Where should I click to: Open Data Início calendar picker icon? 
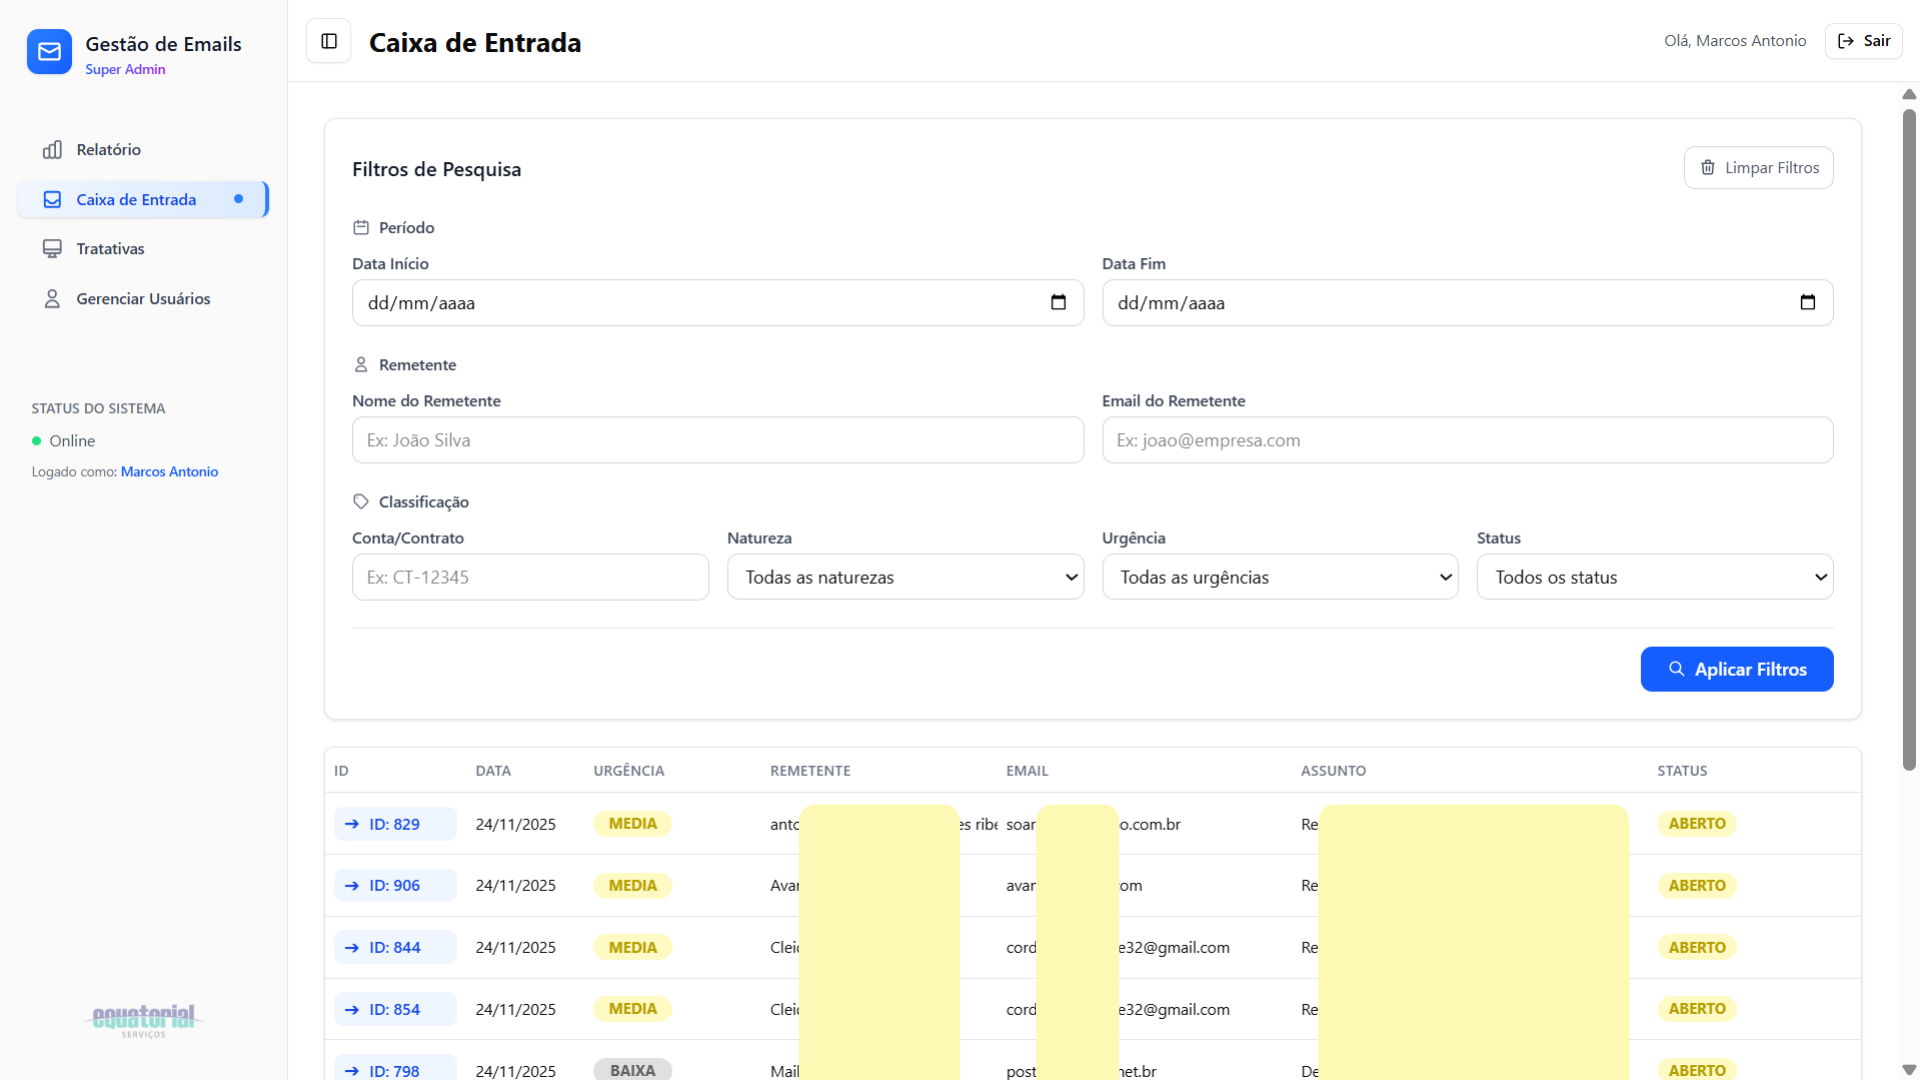tap(1058, 303)
